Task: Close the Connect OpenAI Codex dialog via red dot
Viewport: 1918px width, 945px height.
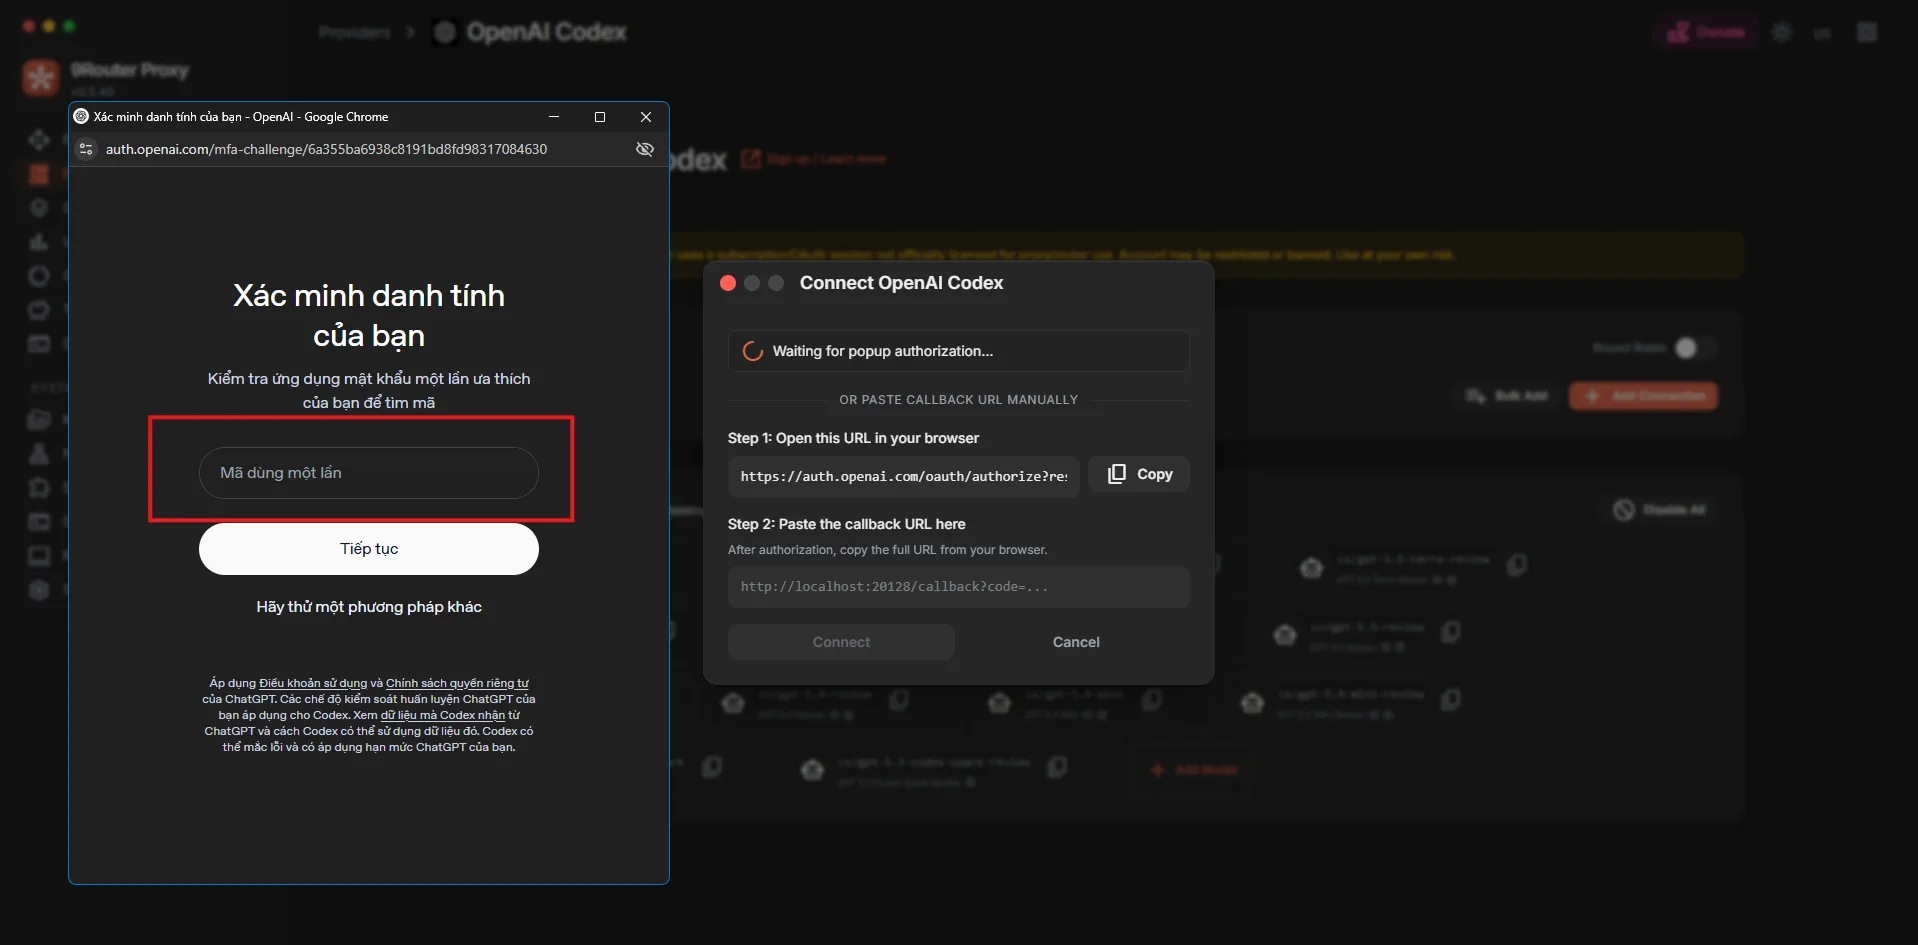Action: pos(728,283)
